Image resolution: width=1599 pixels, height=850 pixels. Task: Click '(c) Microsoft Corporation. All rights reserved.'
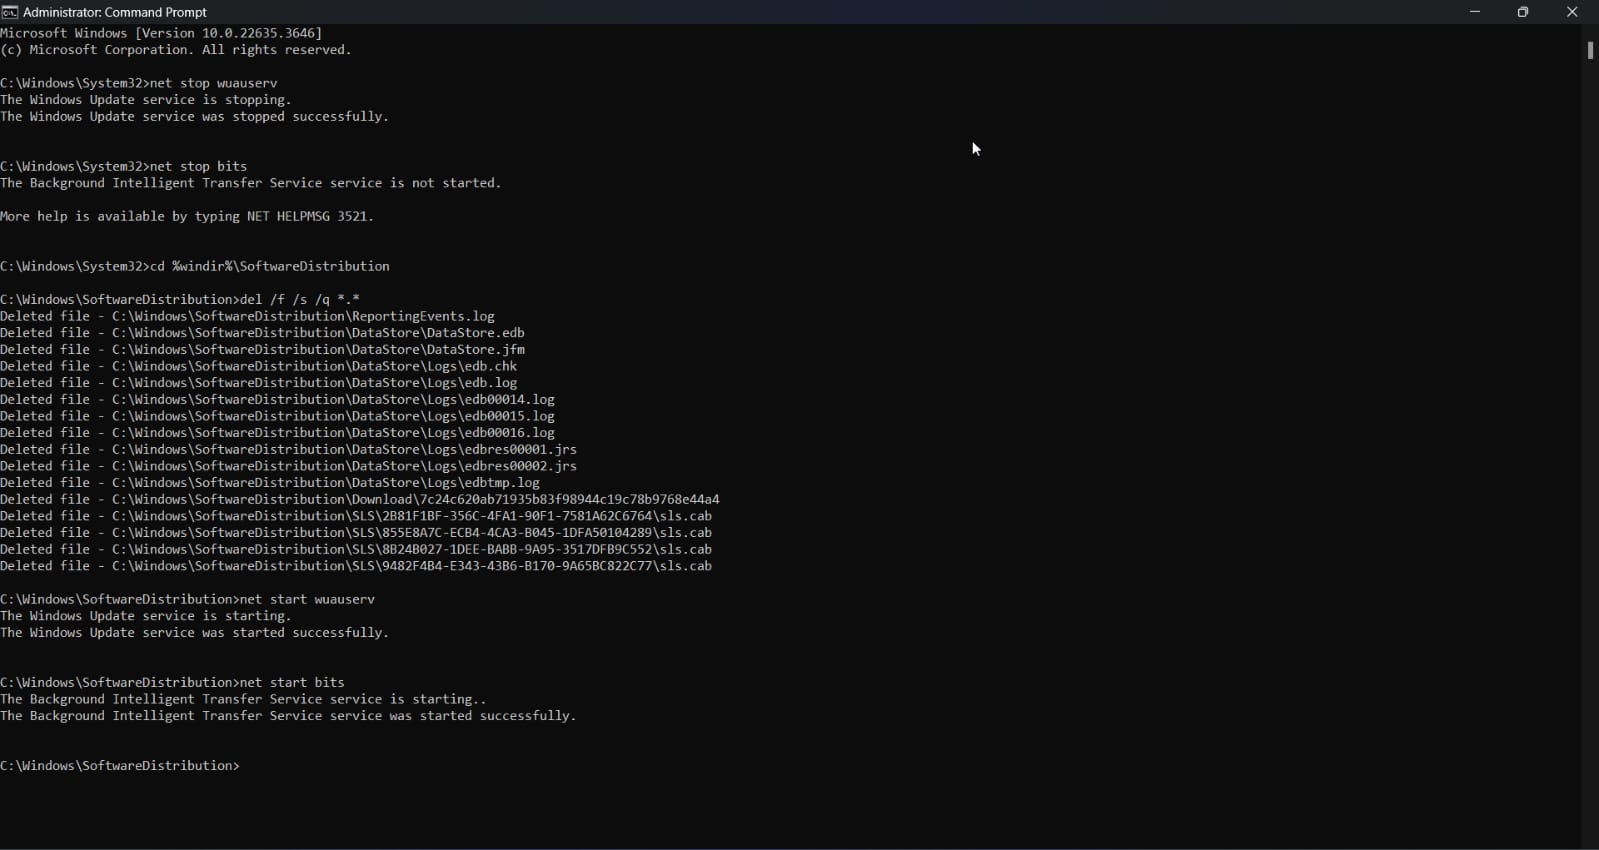click(176, 50)
